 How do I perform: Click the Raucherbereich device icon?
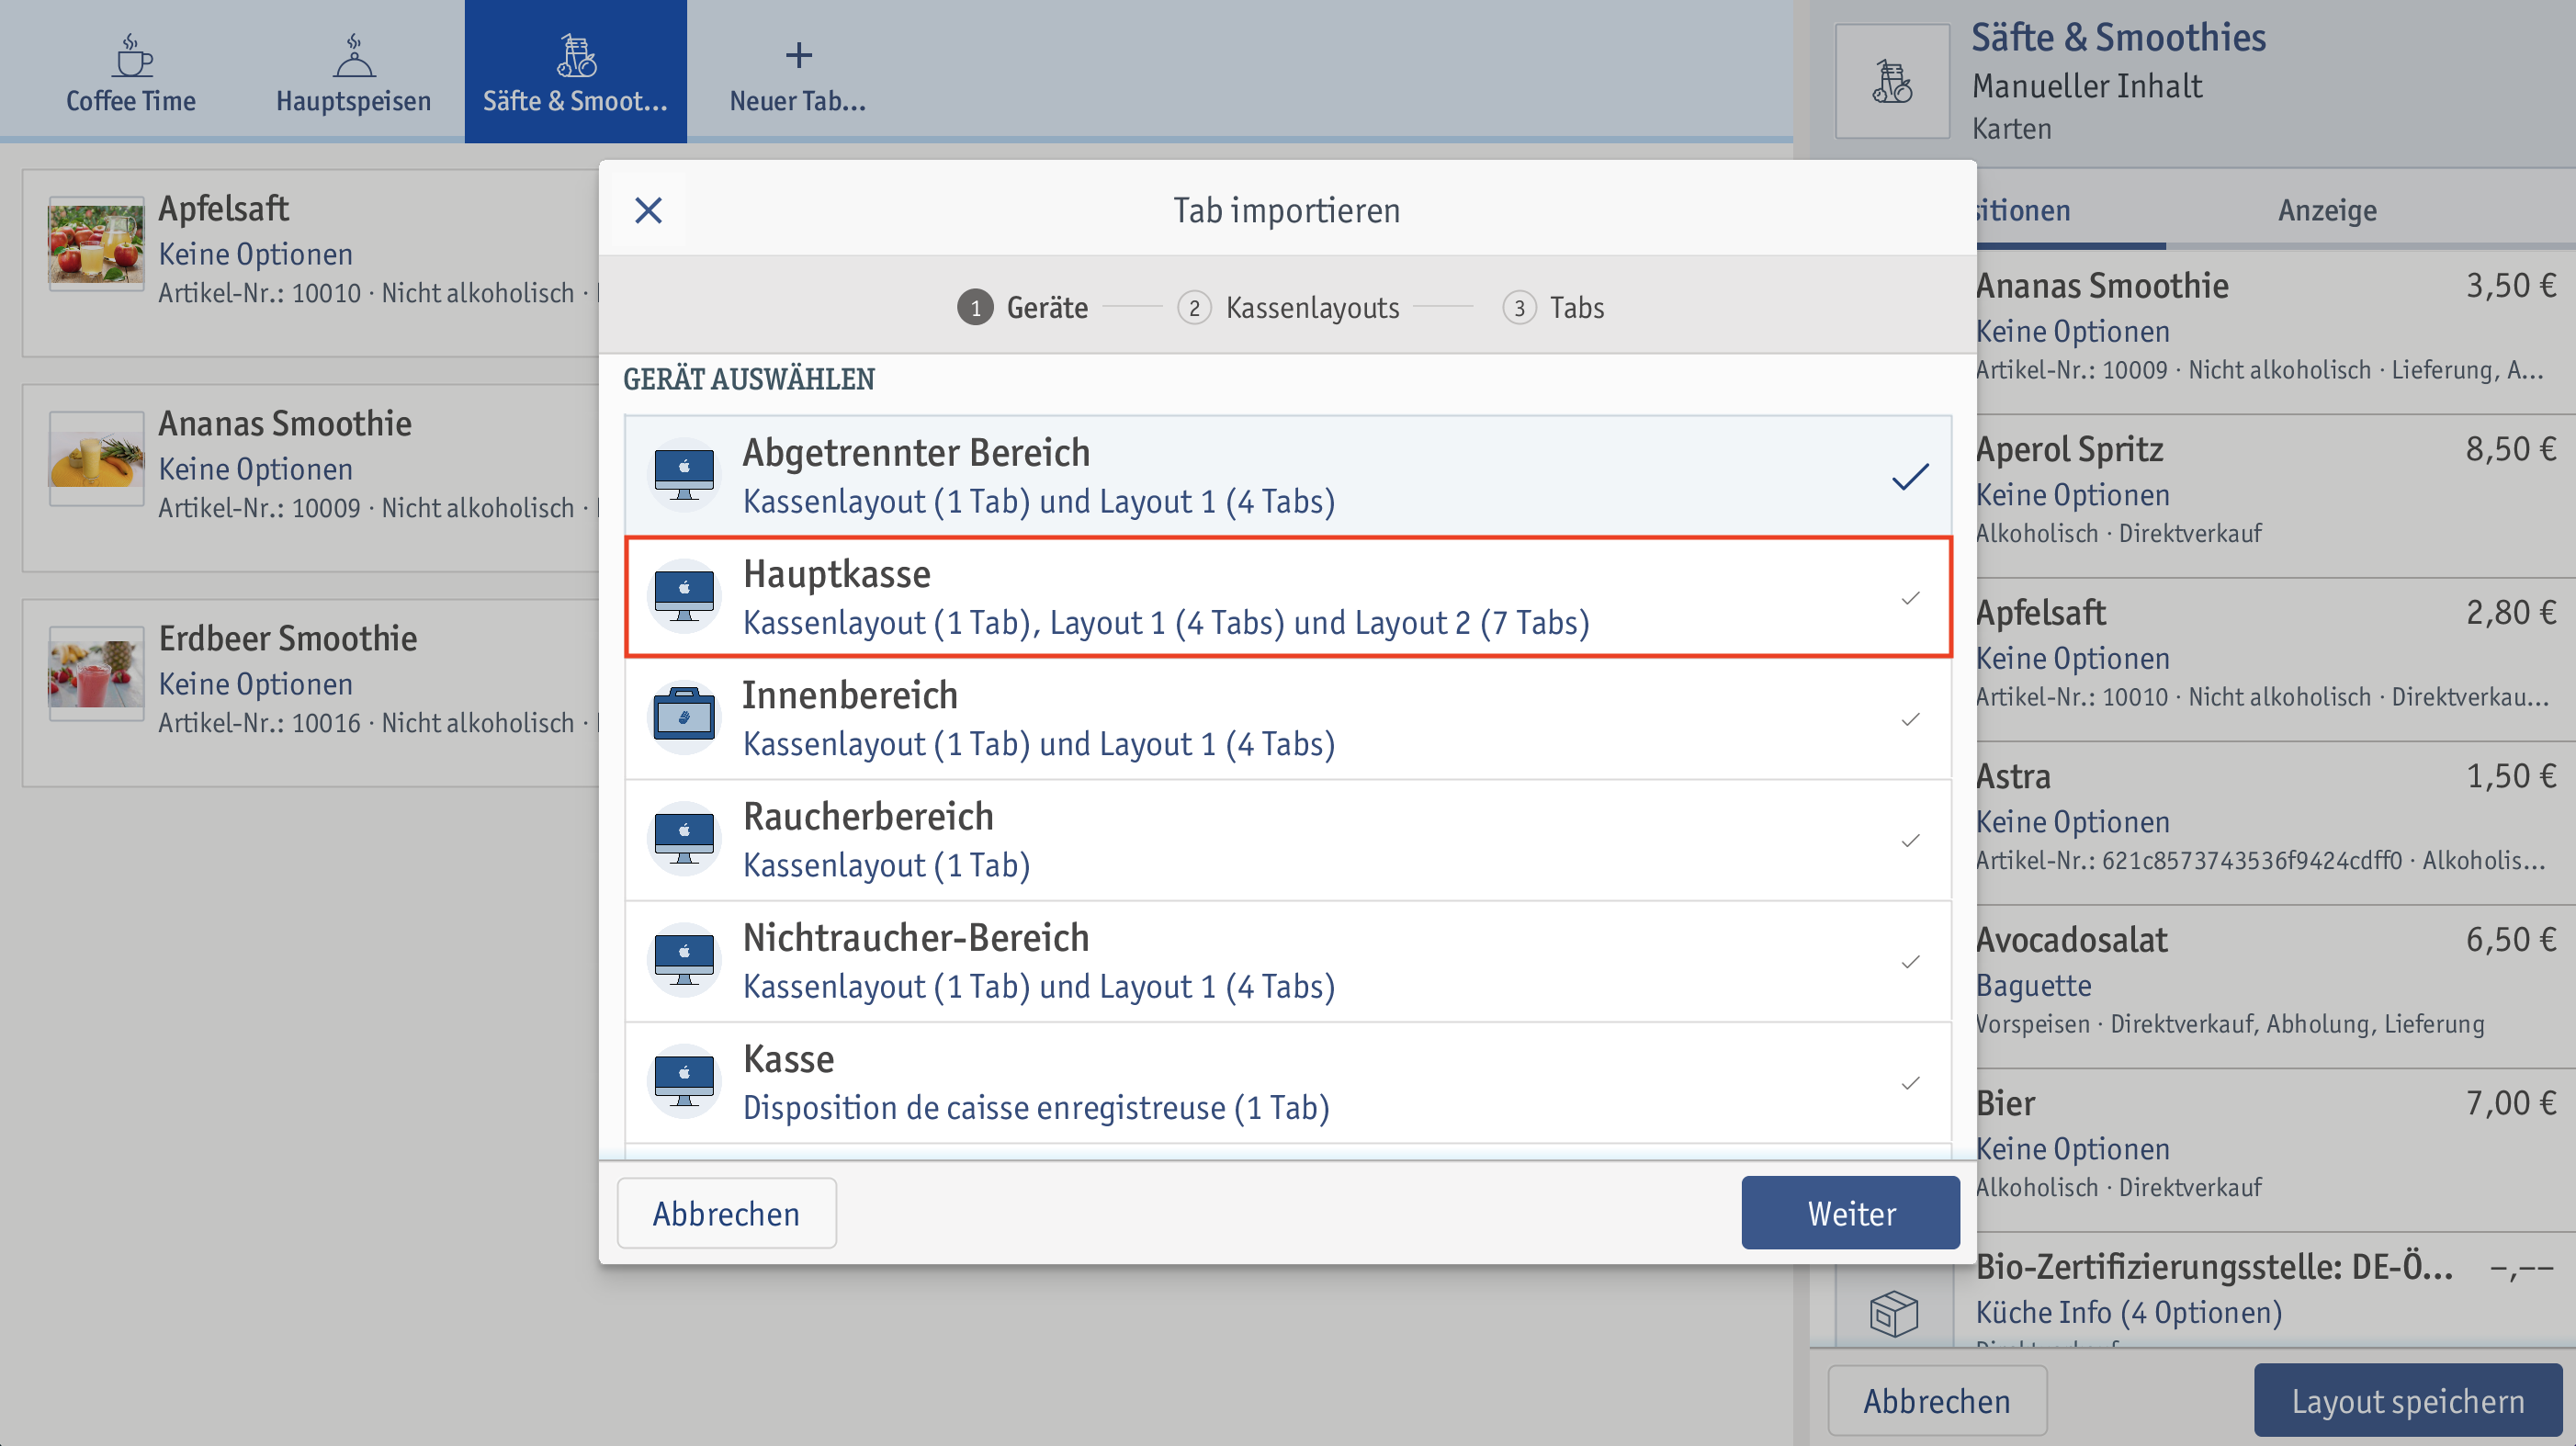coord(686,839)
